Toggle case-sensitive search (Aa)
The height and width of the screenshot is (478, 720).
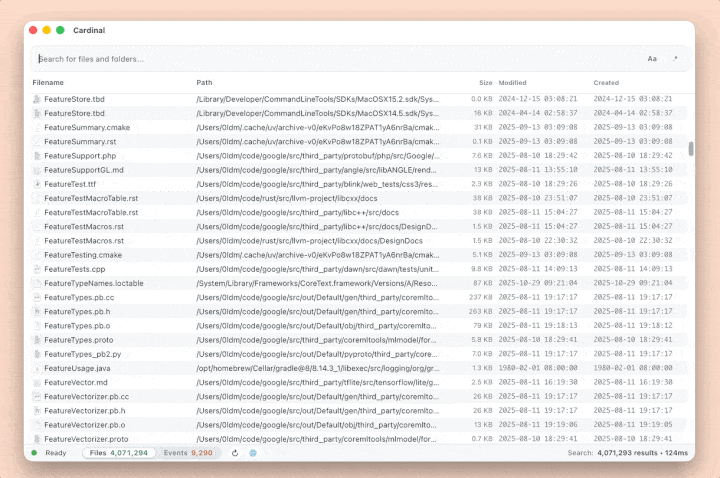click(x=652, y=59)
